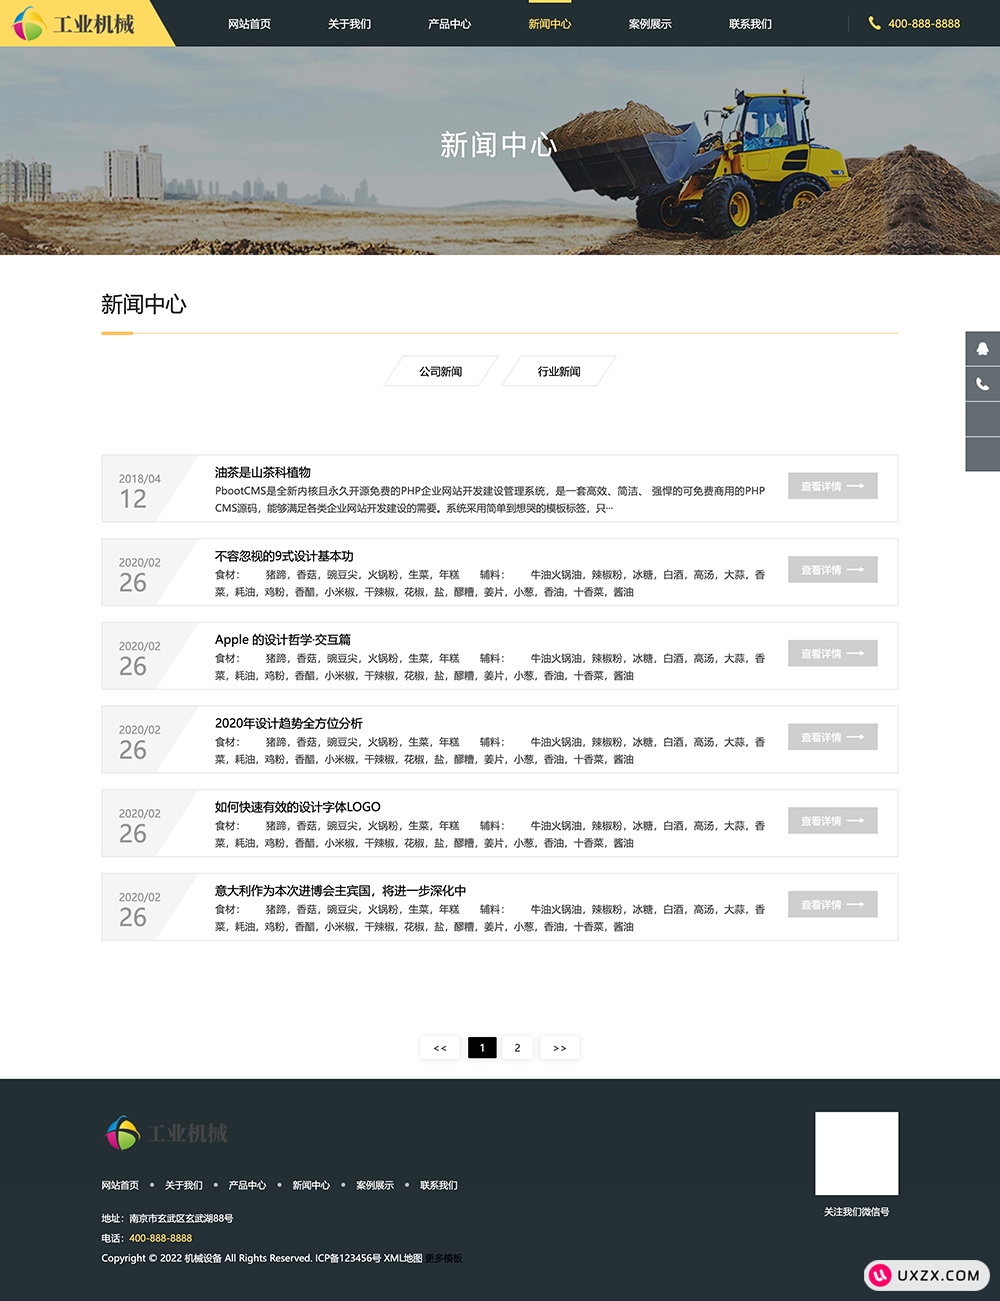Viewport: 1000px width, 1301px height.
Task: Click the WeChat QR code image
Action: [856, 1153]
